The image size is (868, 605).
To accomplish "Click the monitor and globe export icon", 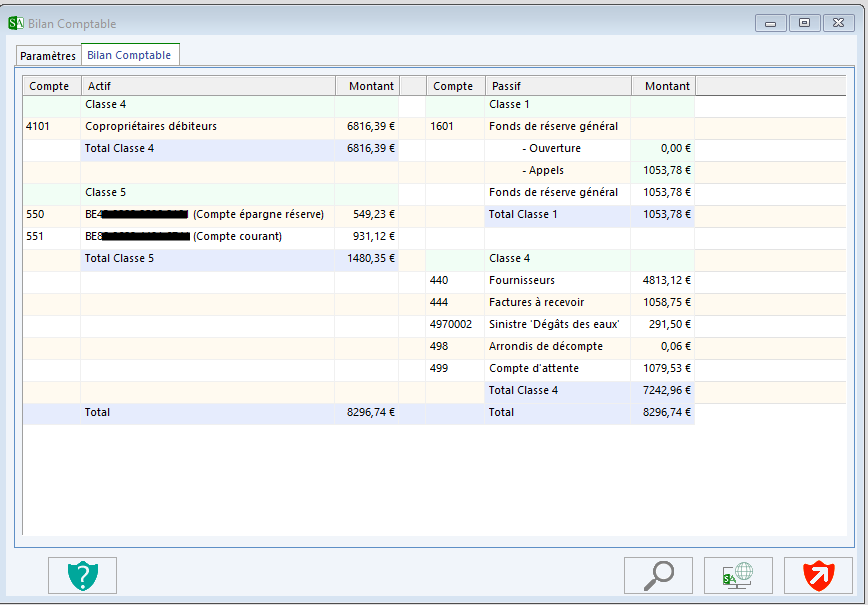I will pyautogui.click(x=738, y=576).
